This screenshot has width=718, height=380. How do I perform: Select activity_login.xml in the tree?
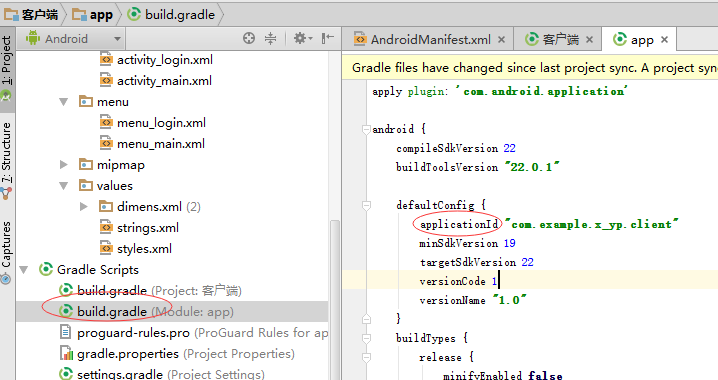click(157, 60)
